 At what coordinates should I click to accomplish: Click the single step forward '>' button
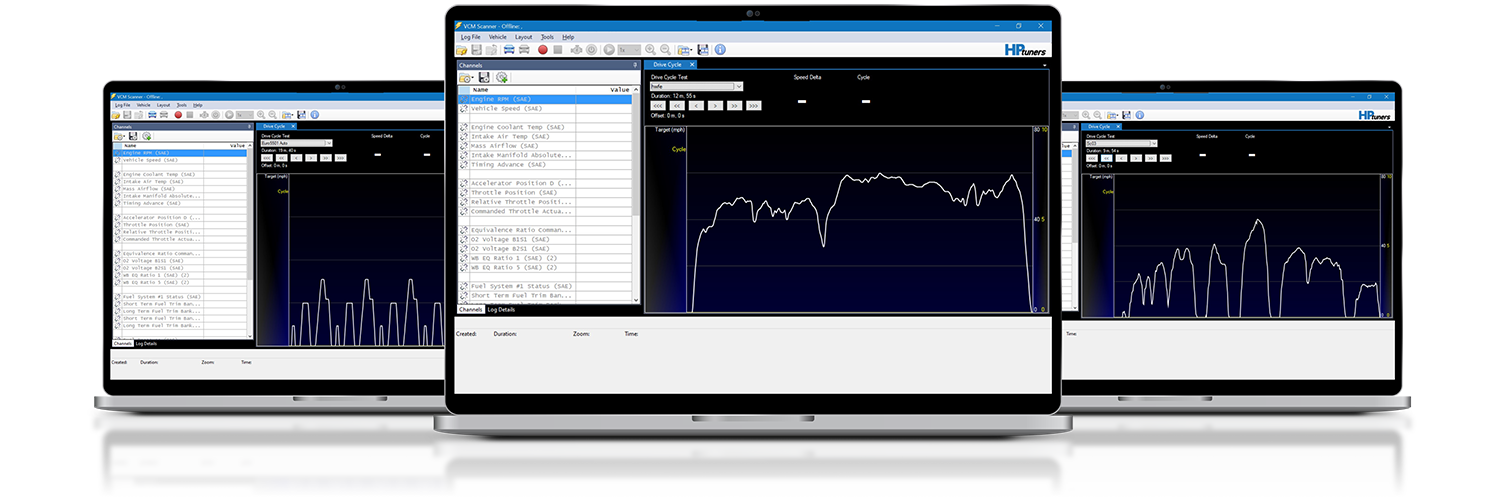click(717, 105)
